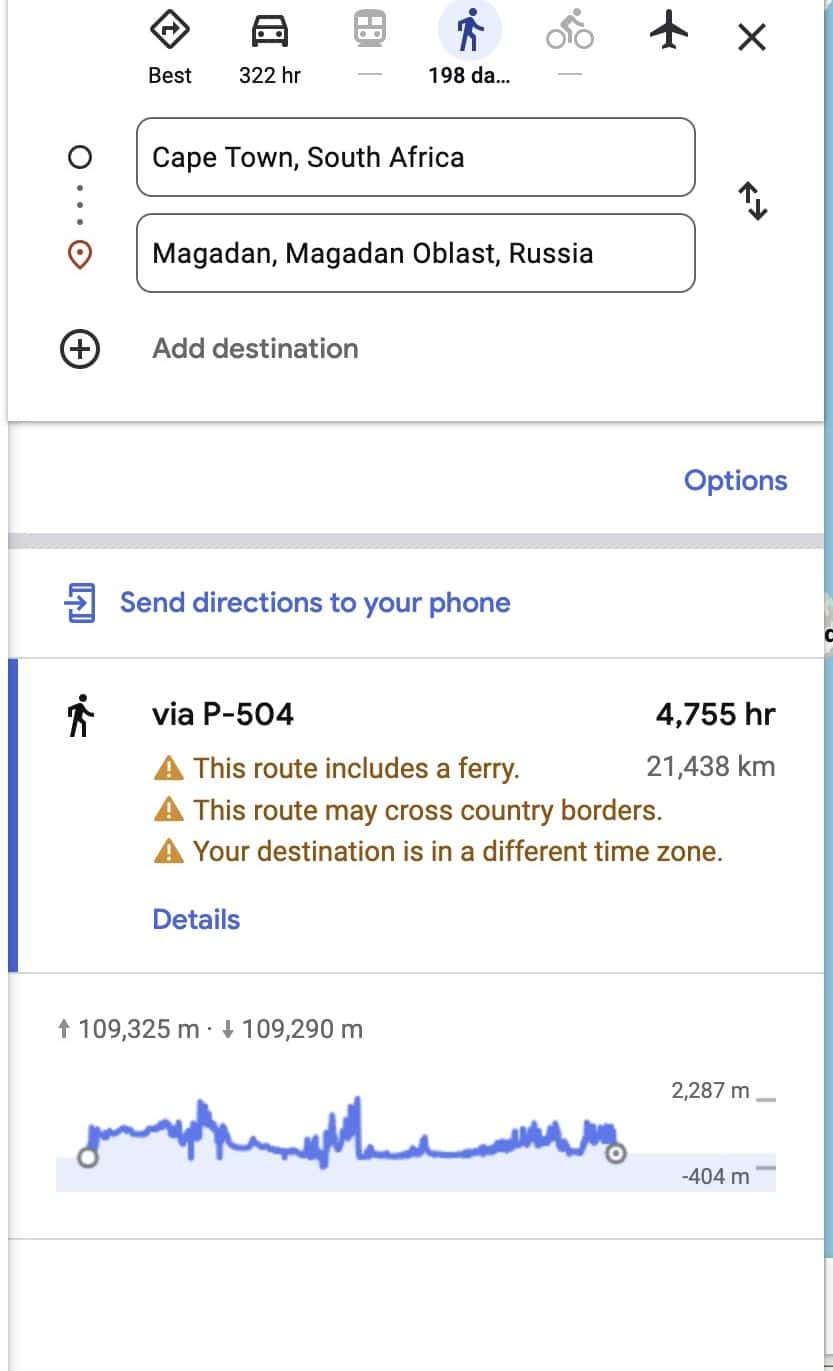This screenshot has height=1371, width=833.
Task: Select the Best mode tab
Action: point(169,45)
